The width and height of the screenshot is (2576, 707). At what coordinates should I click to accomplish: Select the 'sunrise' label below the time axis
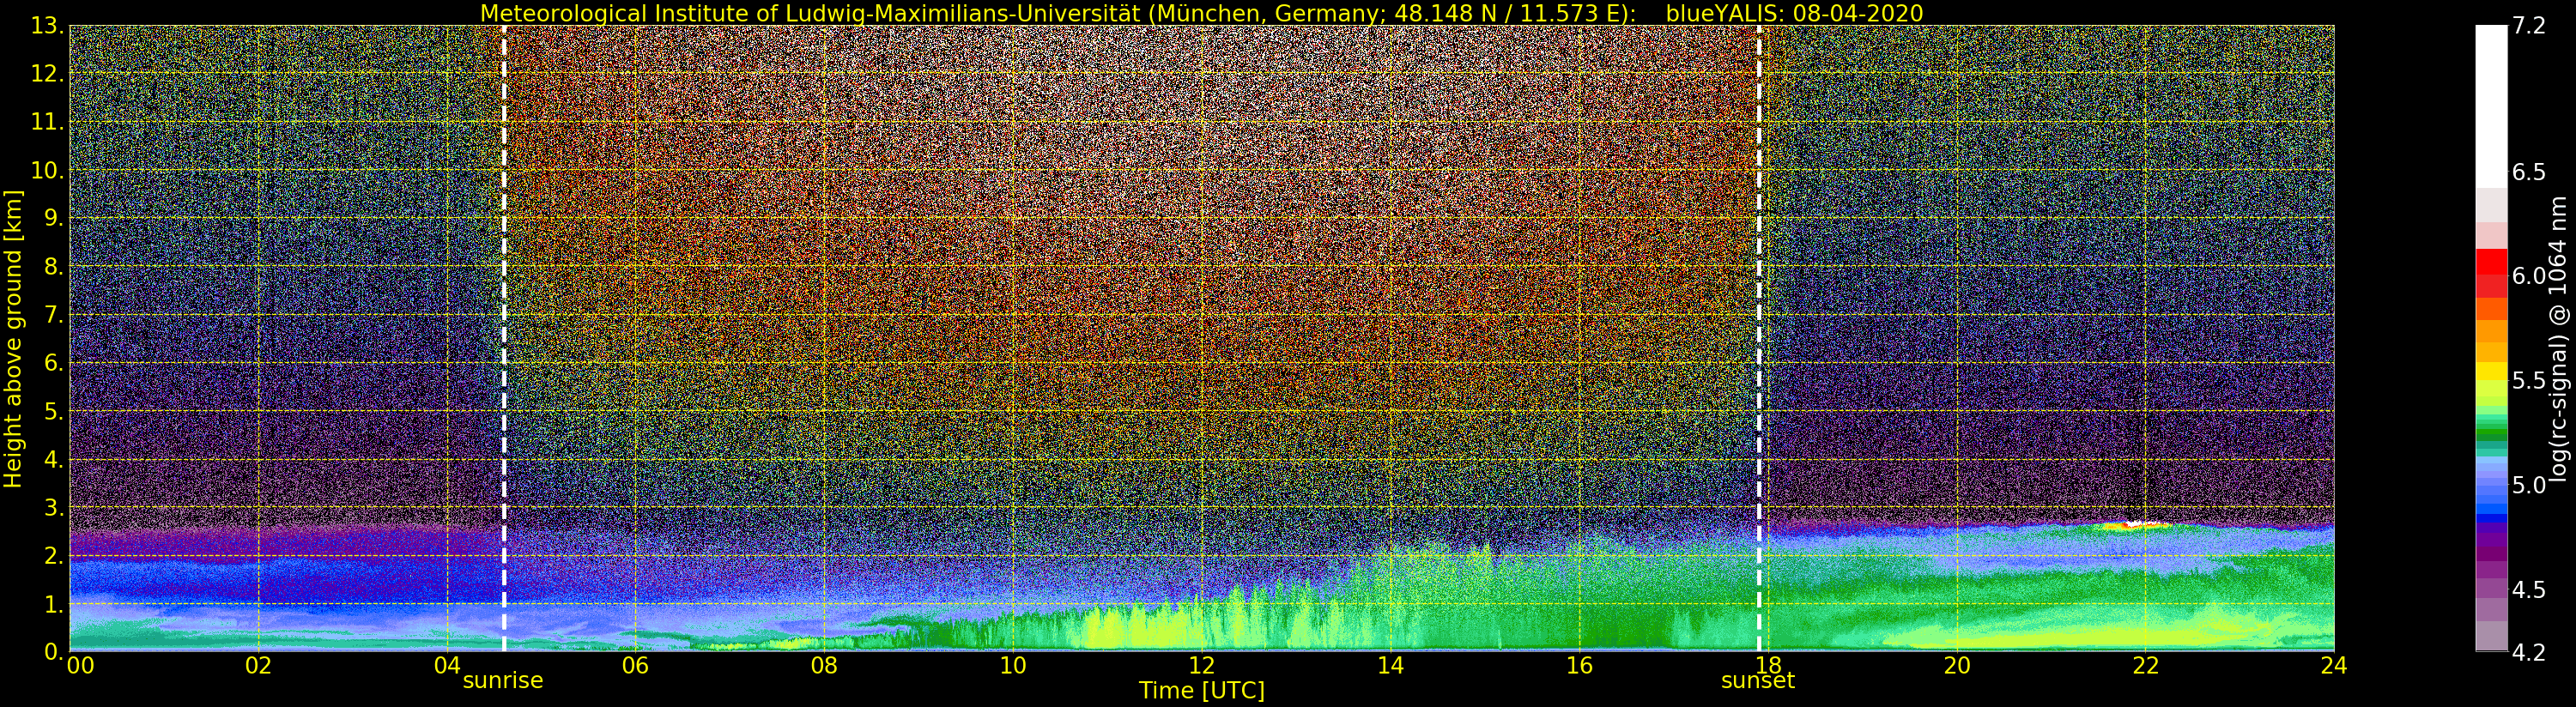(x=502, y=681)
